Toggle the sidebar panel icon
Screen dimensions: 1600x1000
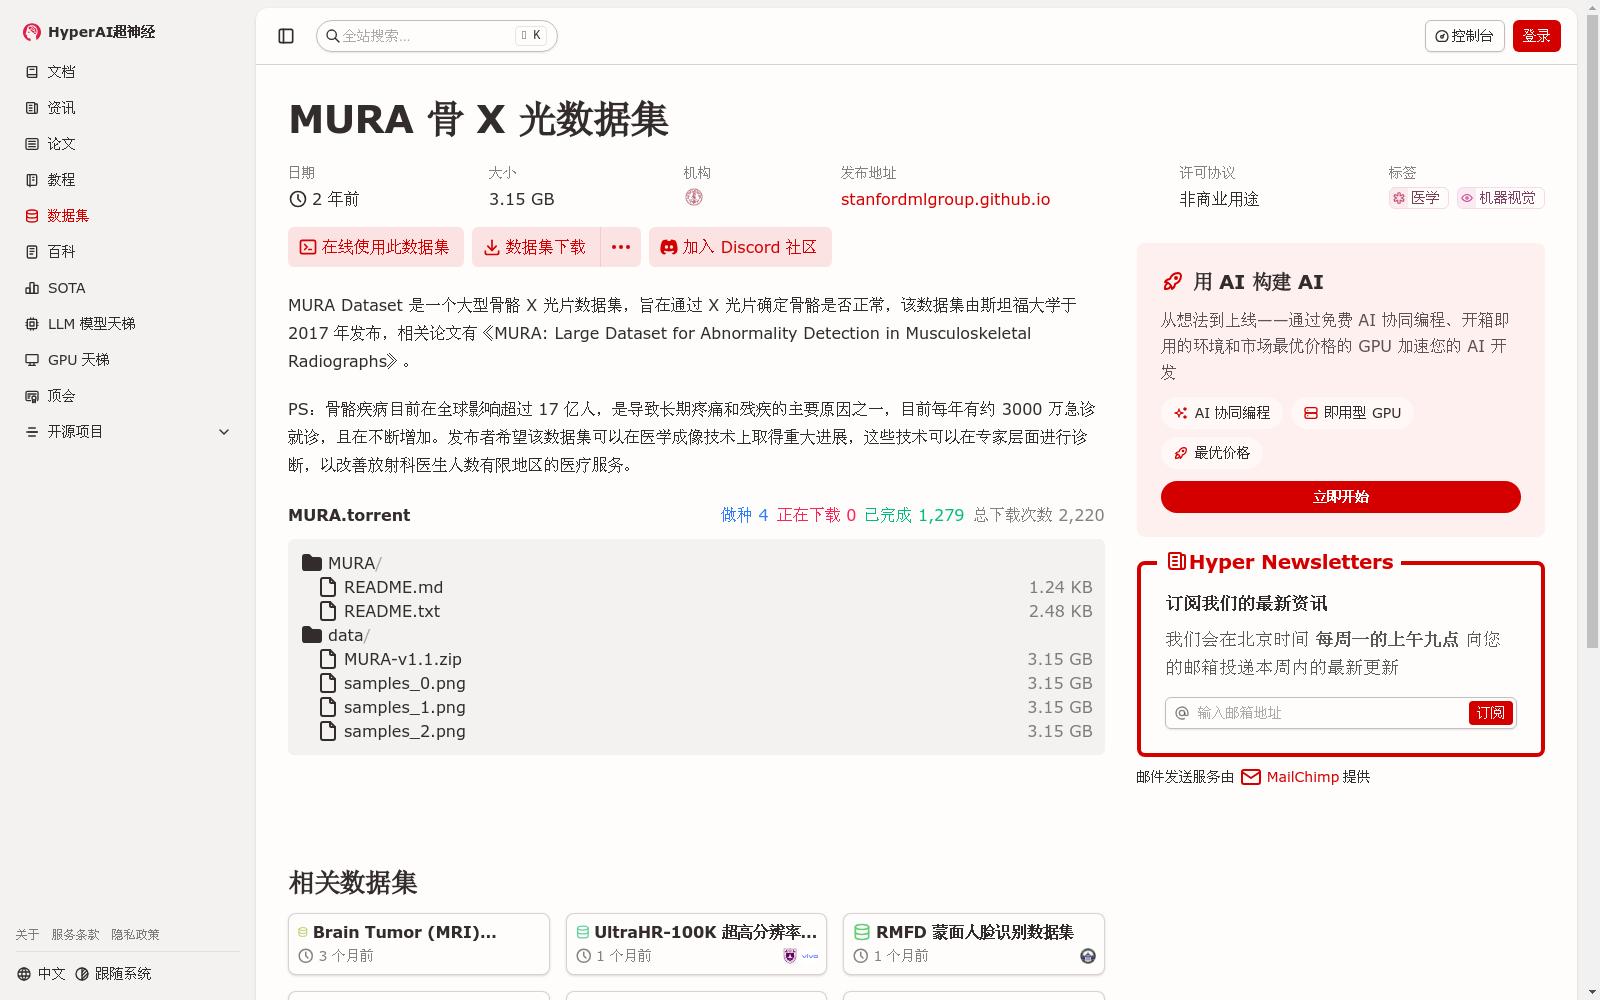[x=286, y=36]
